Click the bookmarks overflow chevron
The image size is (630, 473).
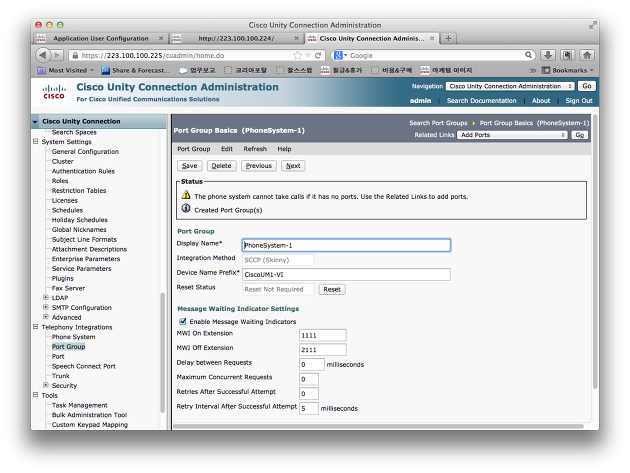pyautogui.click(x=533, y=70)
